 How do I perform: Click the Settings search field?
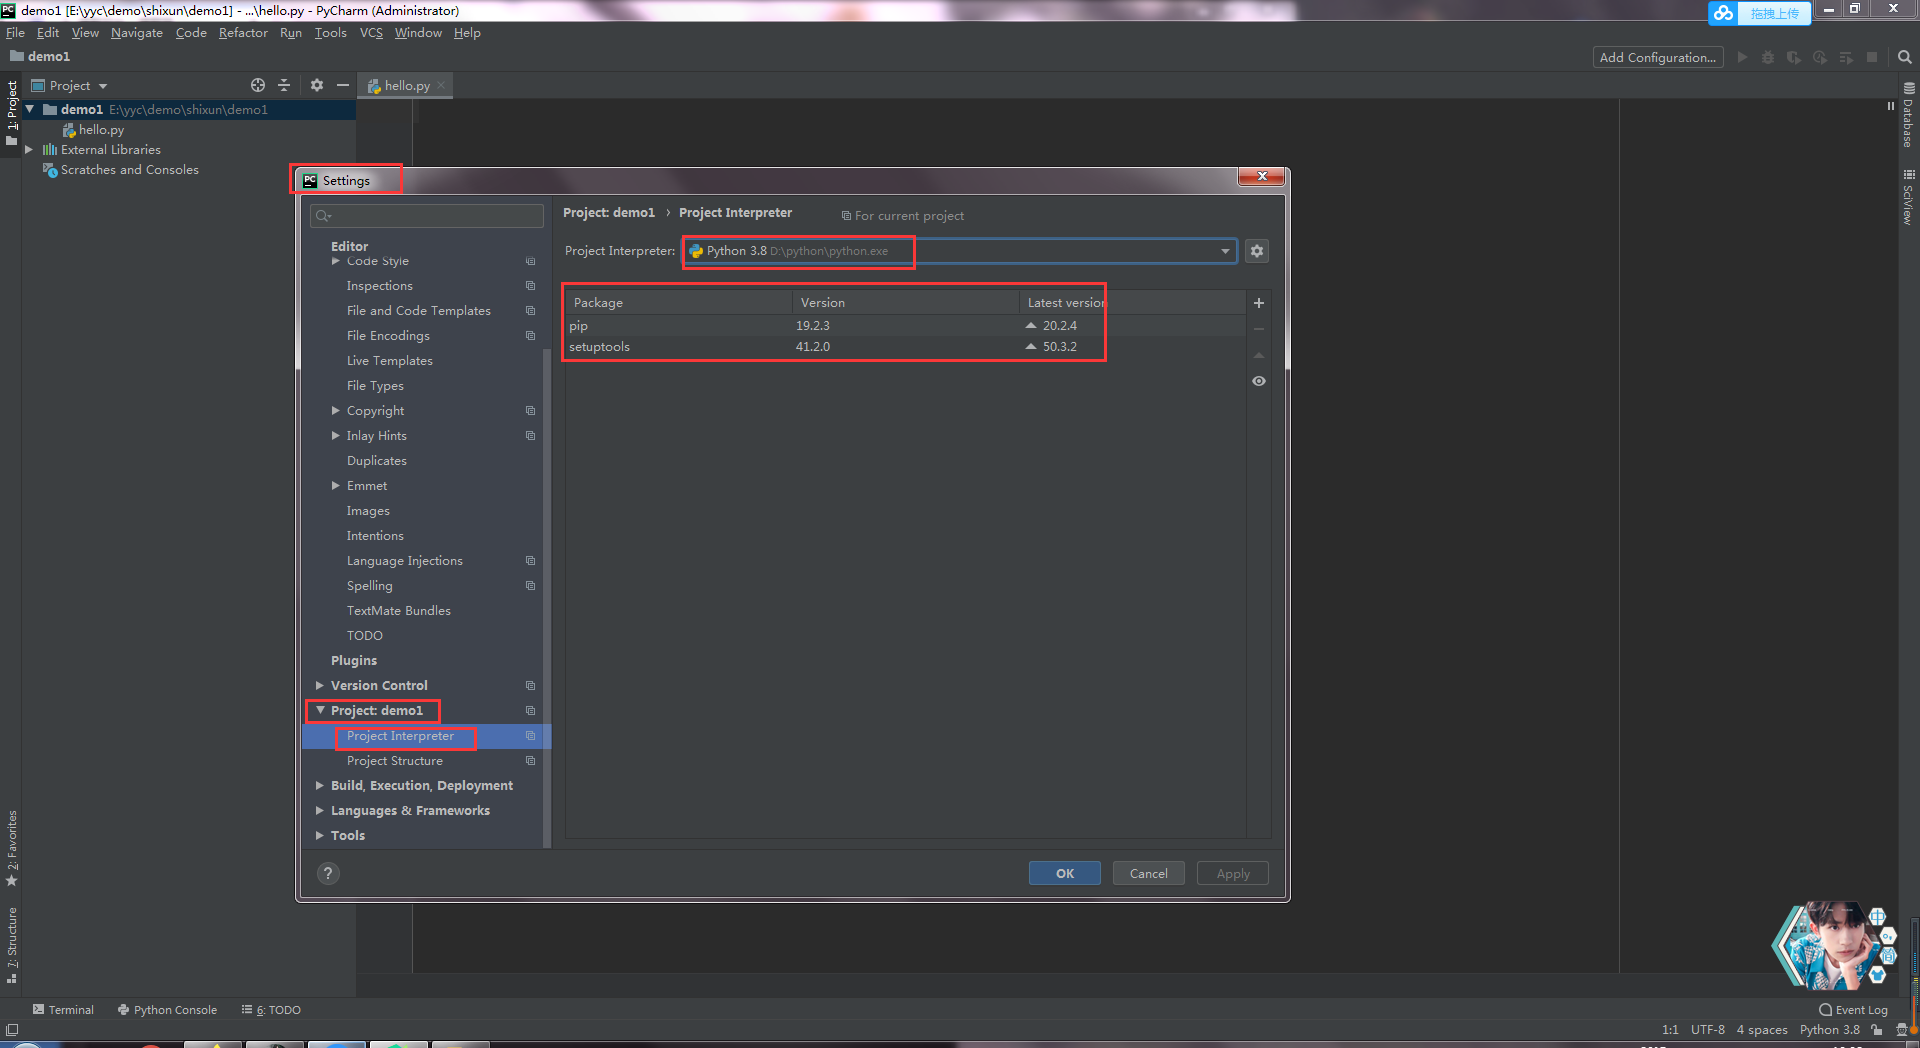(427, 216)
